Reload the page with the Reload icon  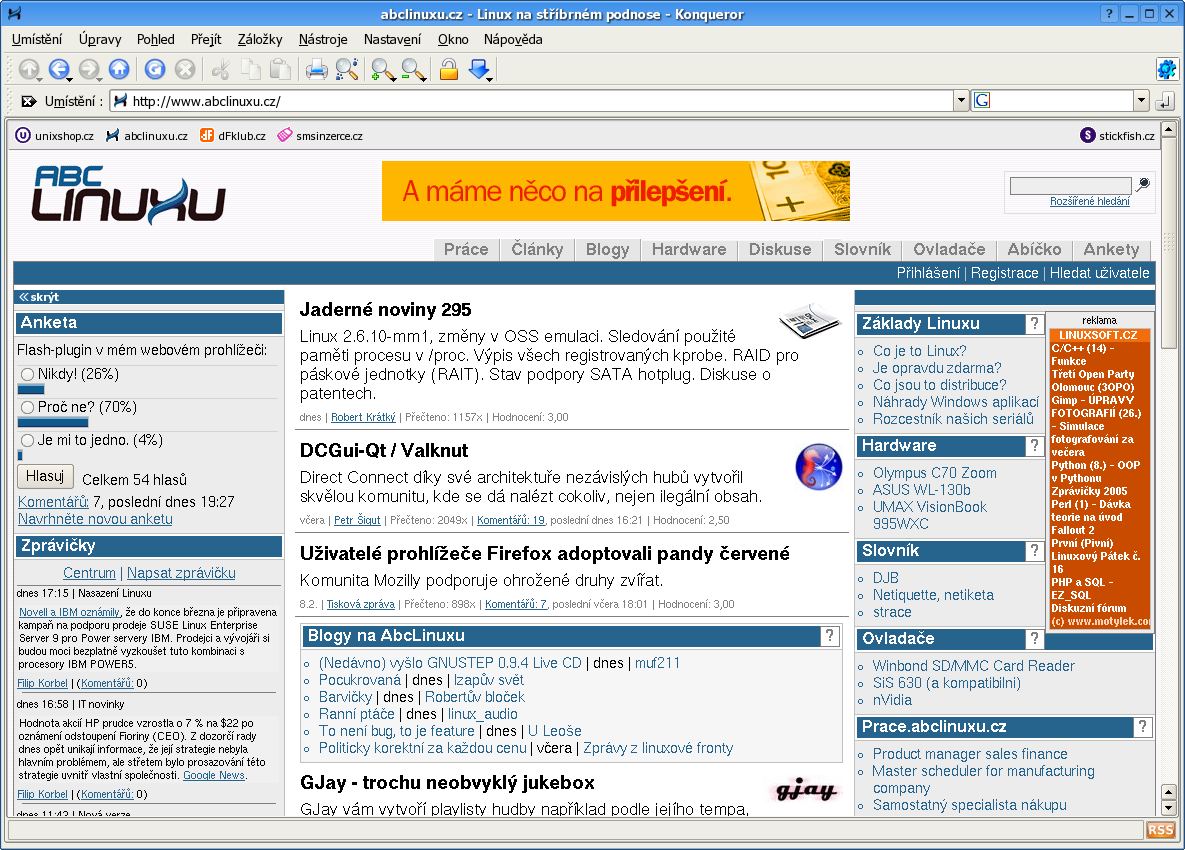click(155, 70)
